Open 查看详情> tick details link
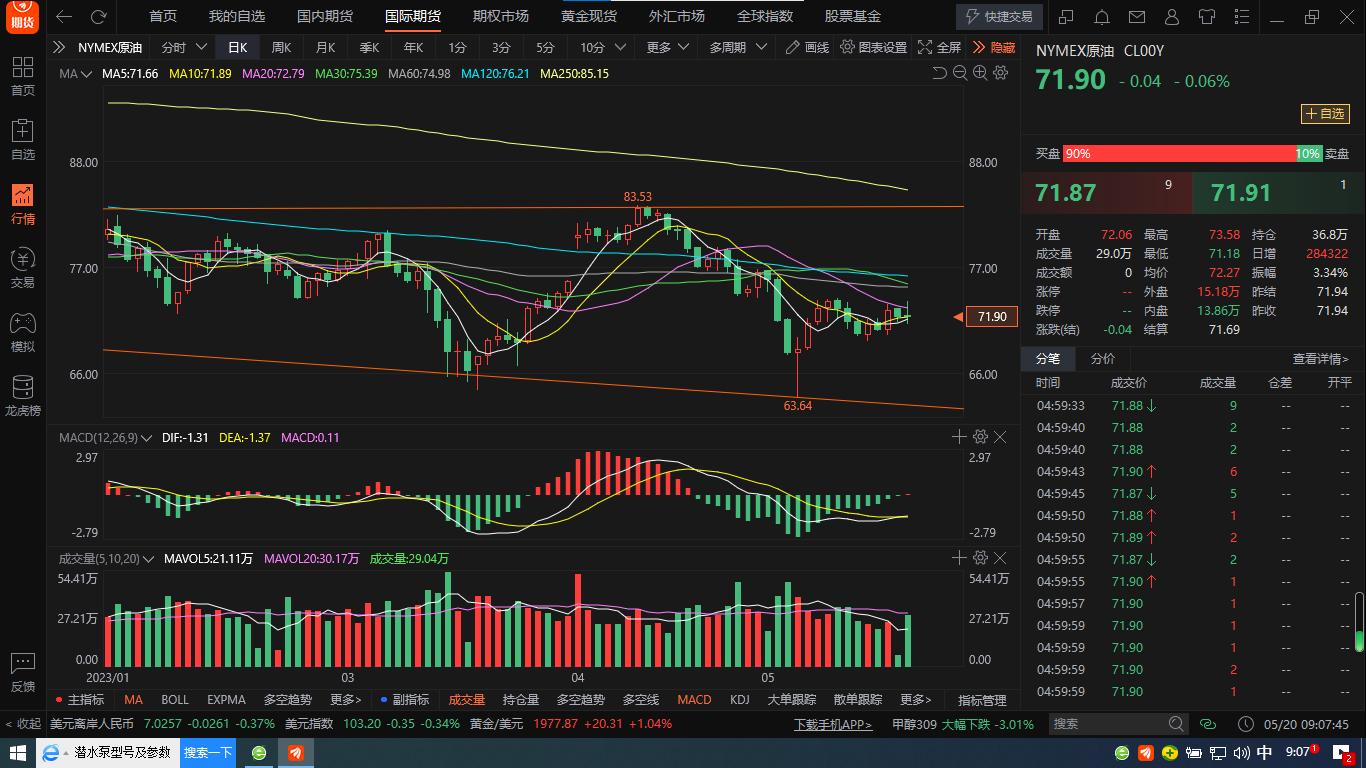The width and height of the screenshot is (1366, 768). 1320,359
